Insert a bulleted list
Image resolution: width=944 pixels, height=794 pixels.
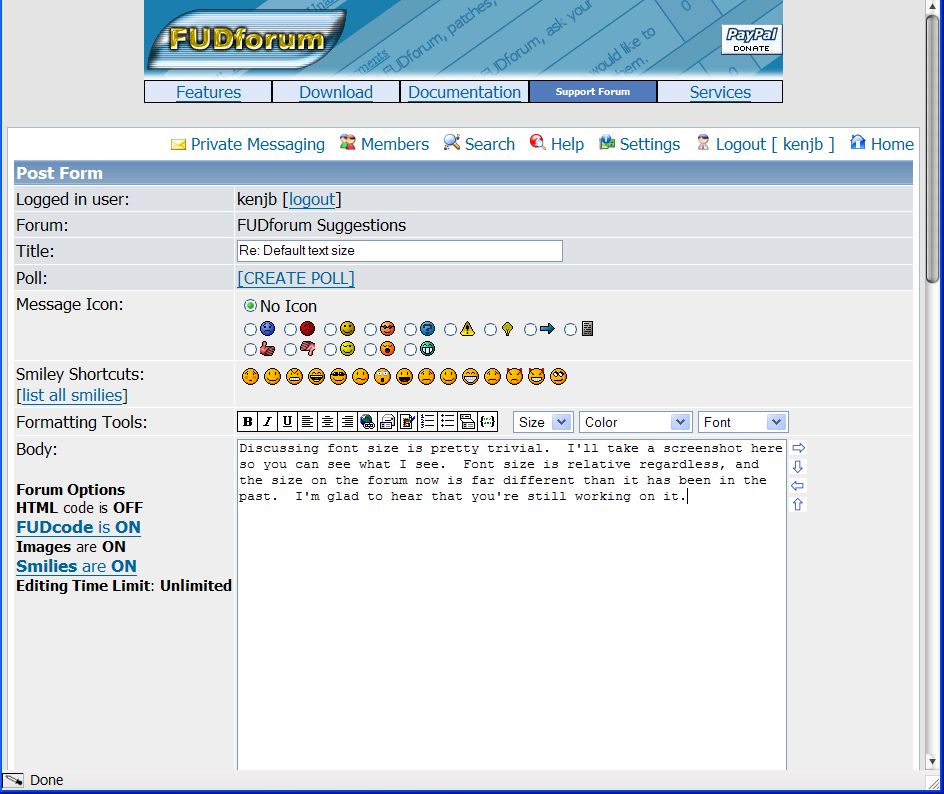tap(447, 422)
